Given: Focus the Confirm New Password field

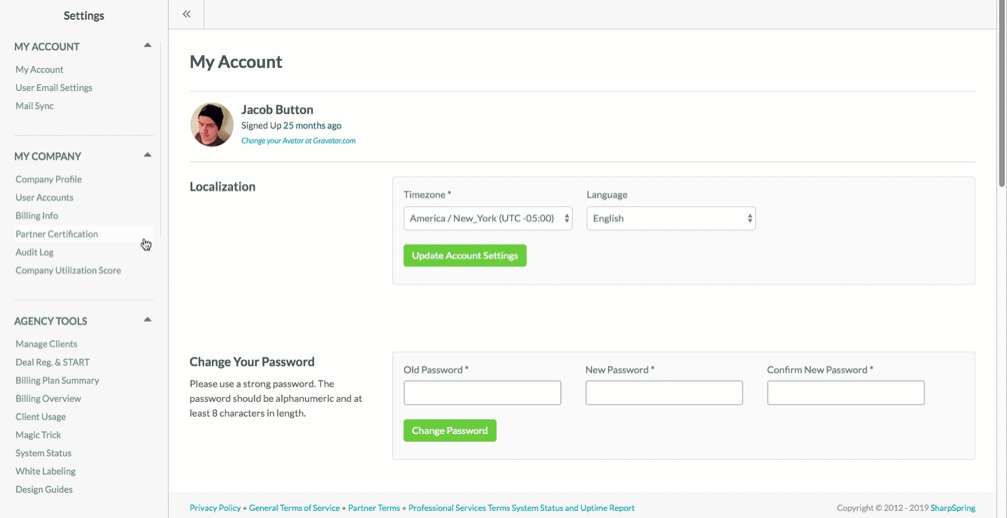Looking at the screenshot, I should 846,393.
